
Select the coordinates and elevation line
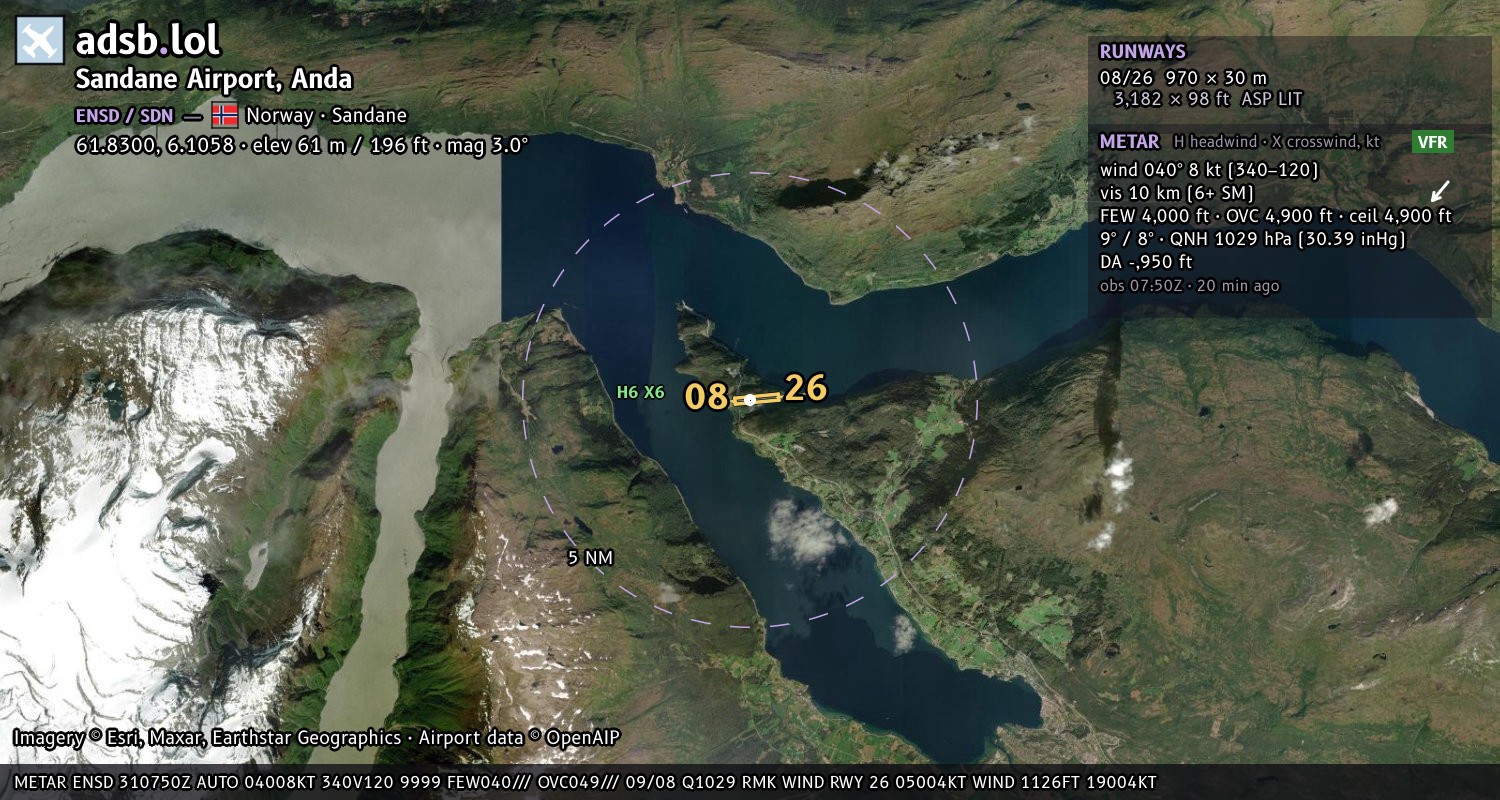click(302, 145)
